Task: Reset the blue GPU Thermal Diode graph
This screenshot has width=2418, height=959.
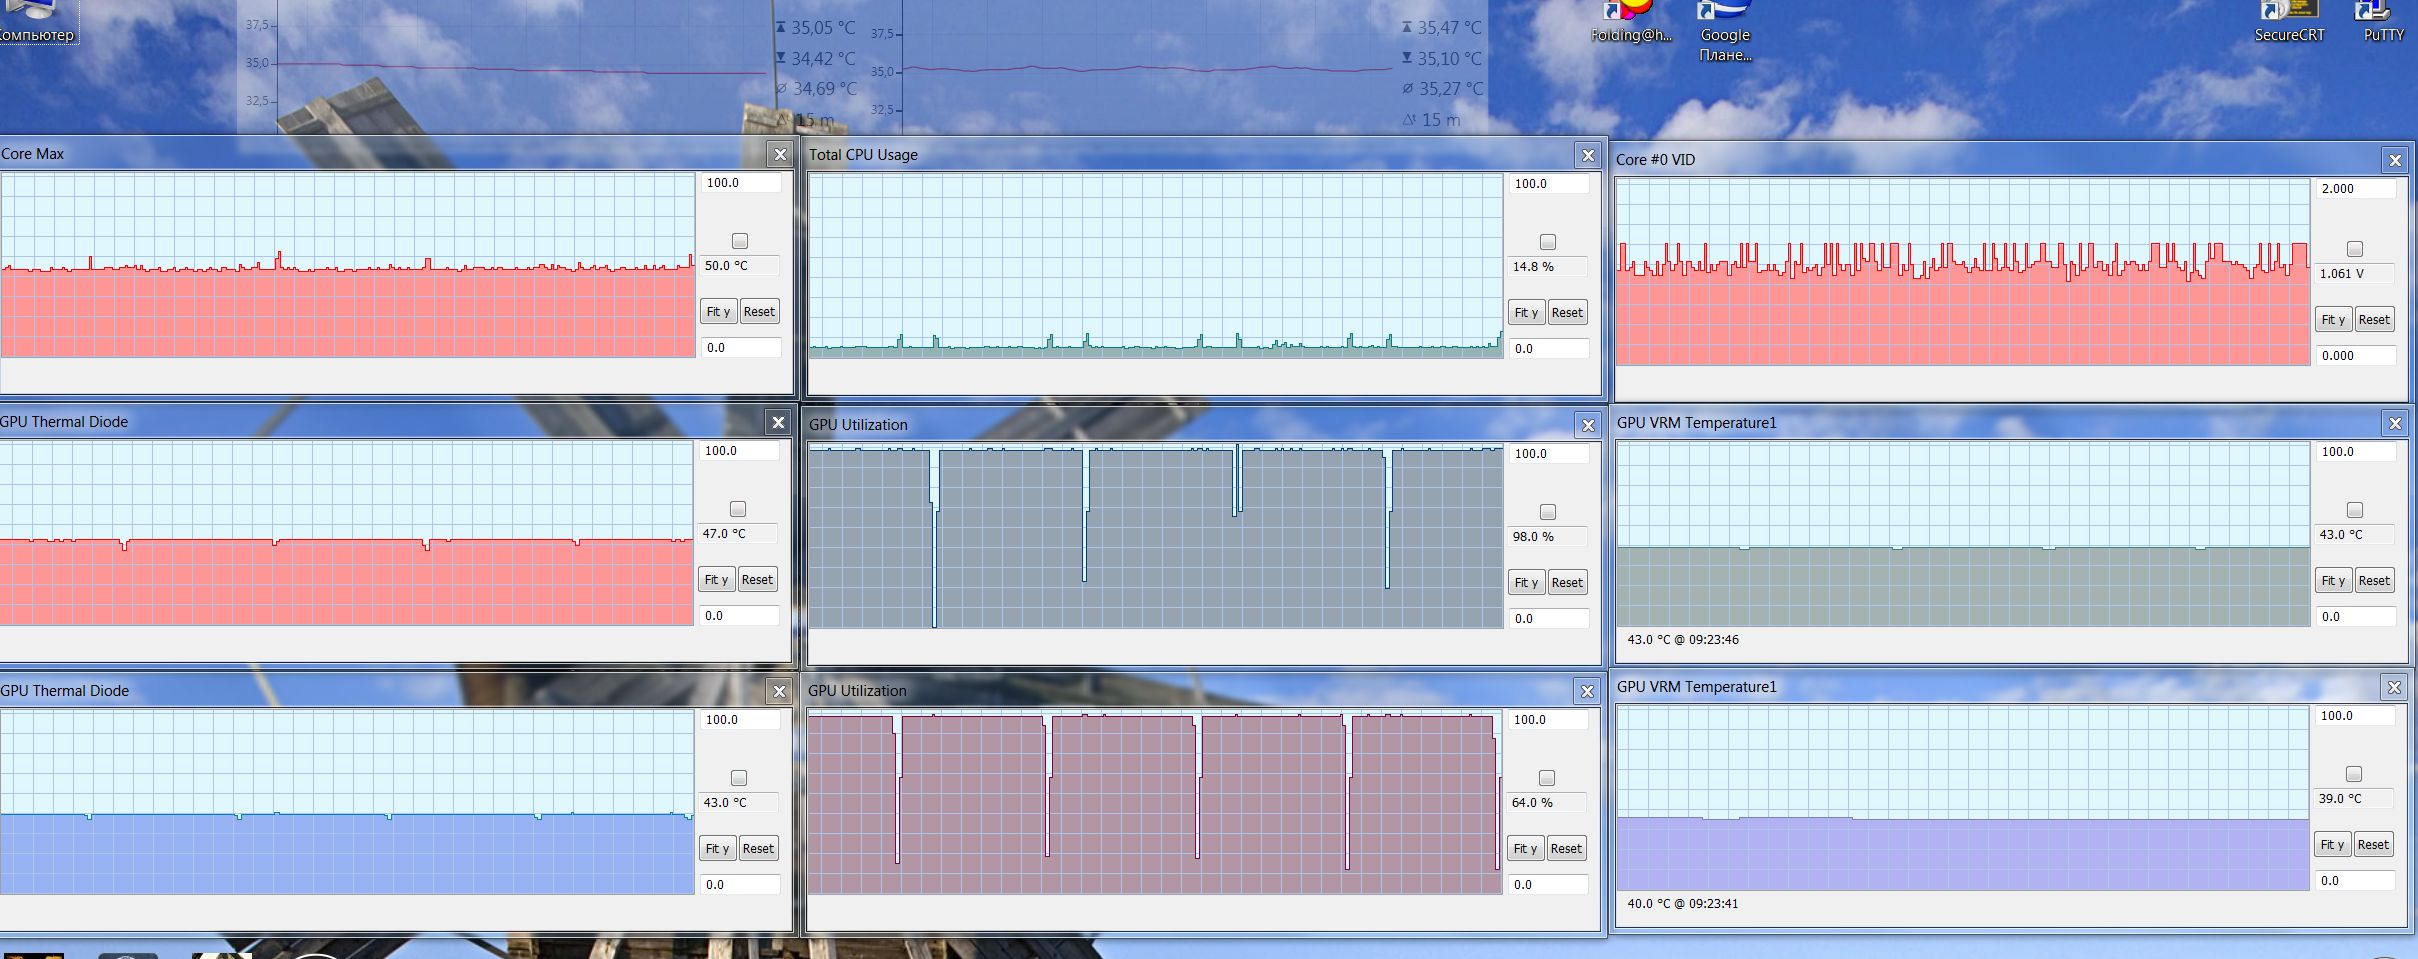Action: point(758,848)
